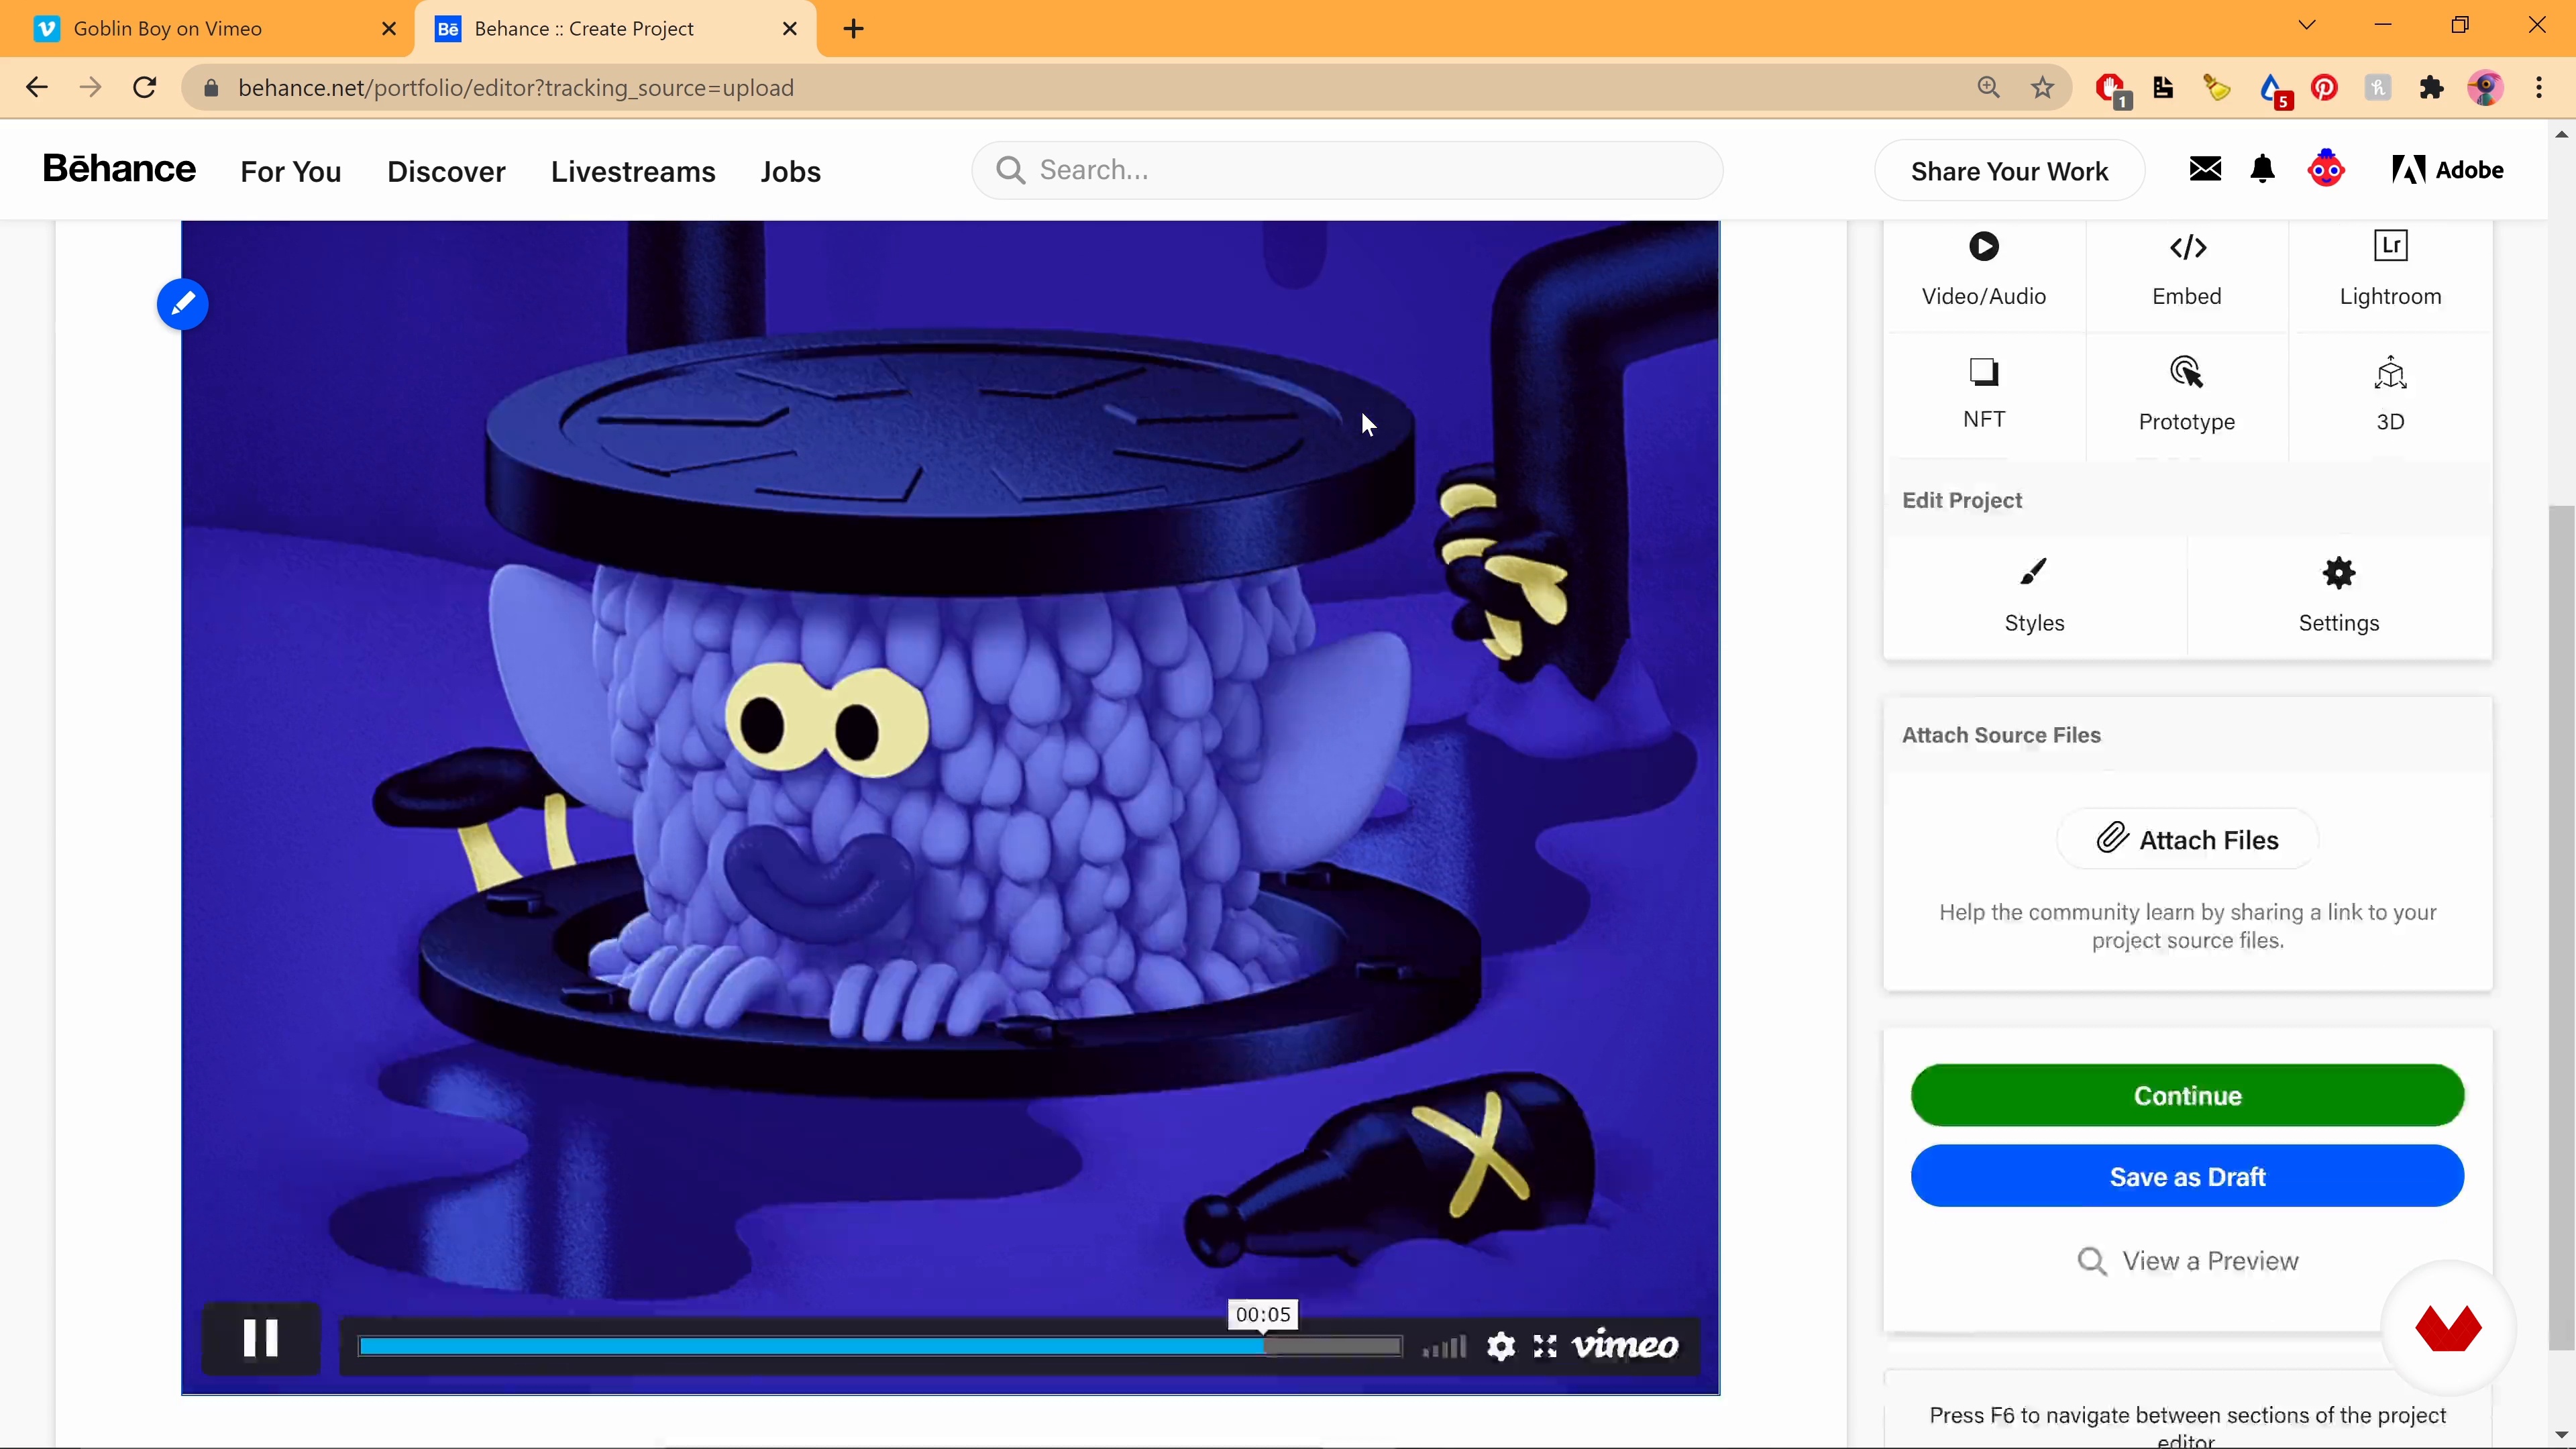Select the 3D content option
This screenshot has height=1449, width=2576.
[2389, 393]
